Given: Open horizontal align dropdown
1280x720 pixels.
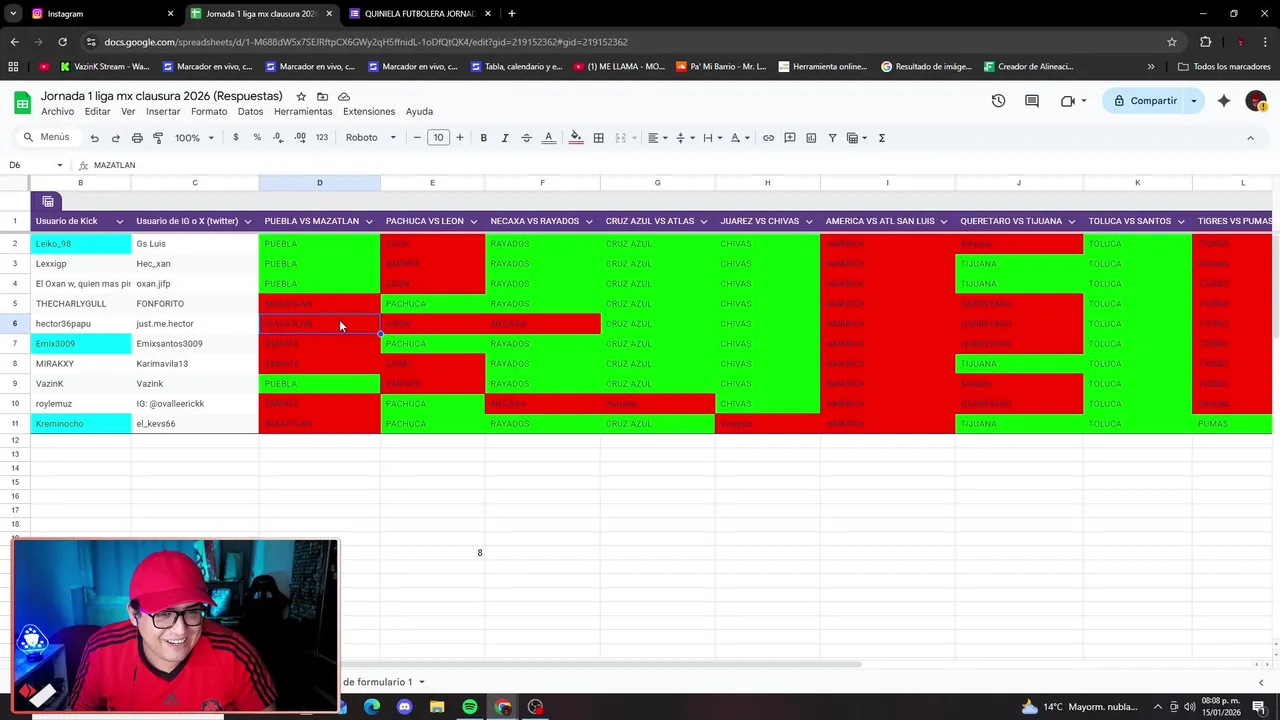Looking at the screenshot, I should tap(656, 138).
